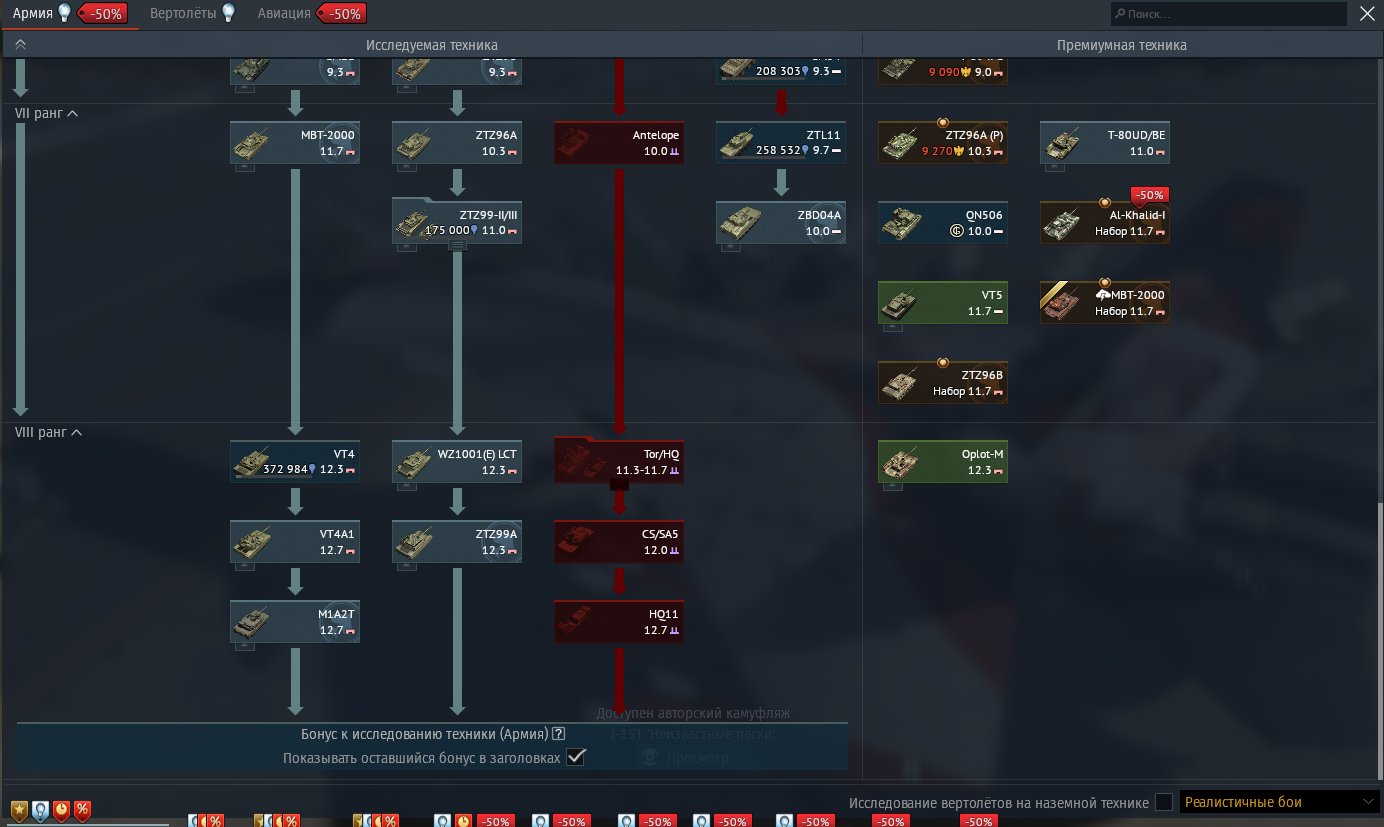Click the gold star badge icon, bottom-left corner
This screenshot has height=827, width=1384.
19,810
